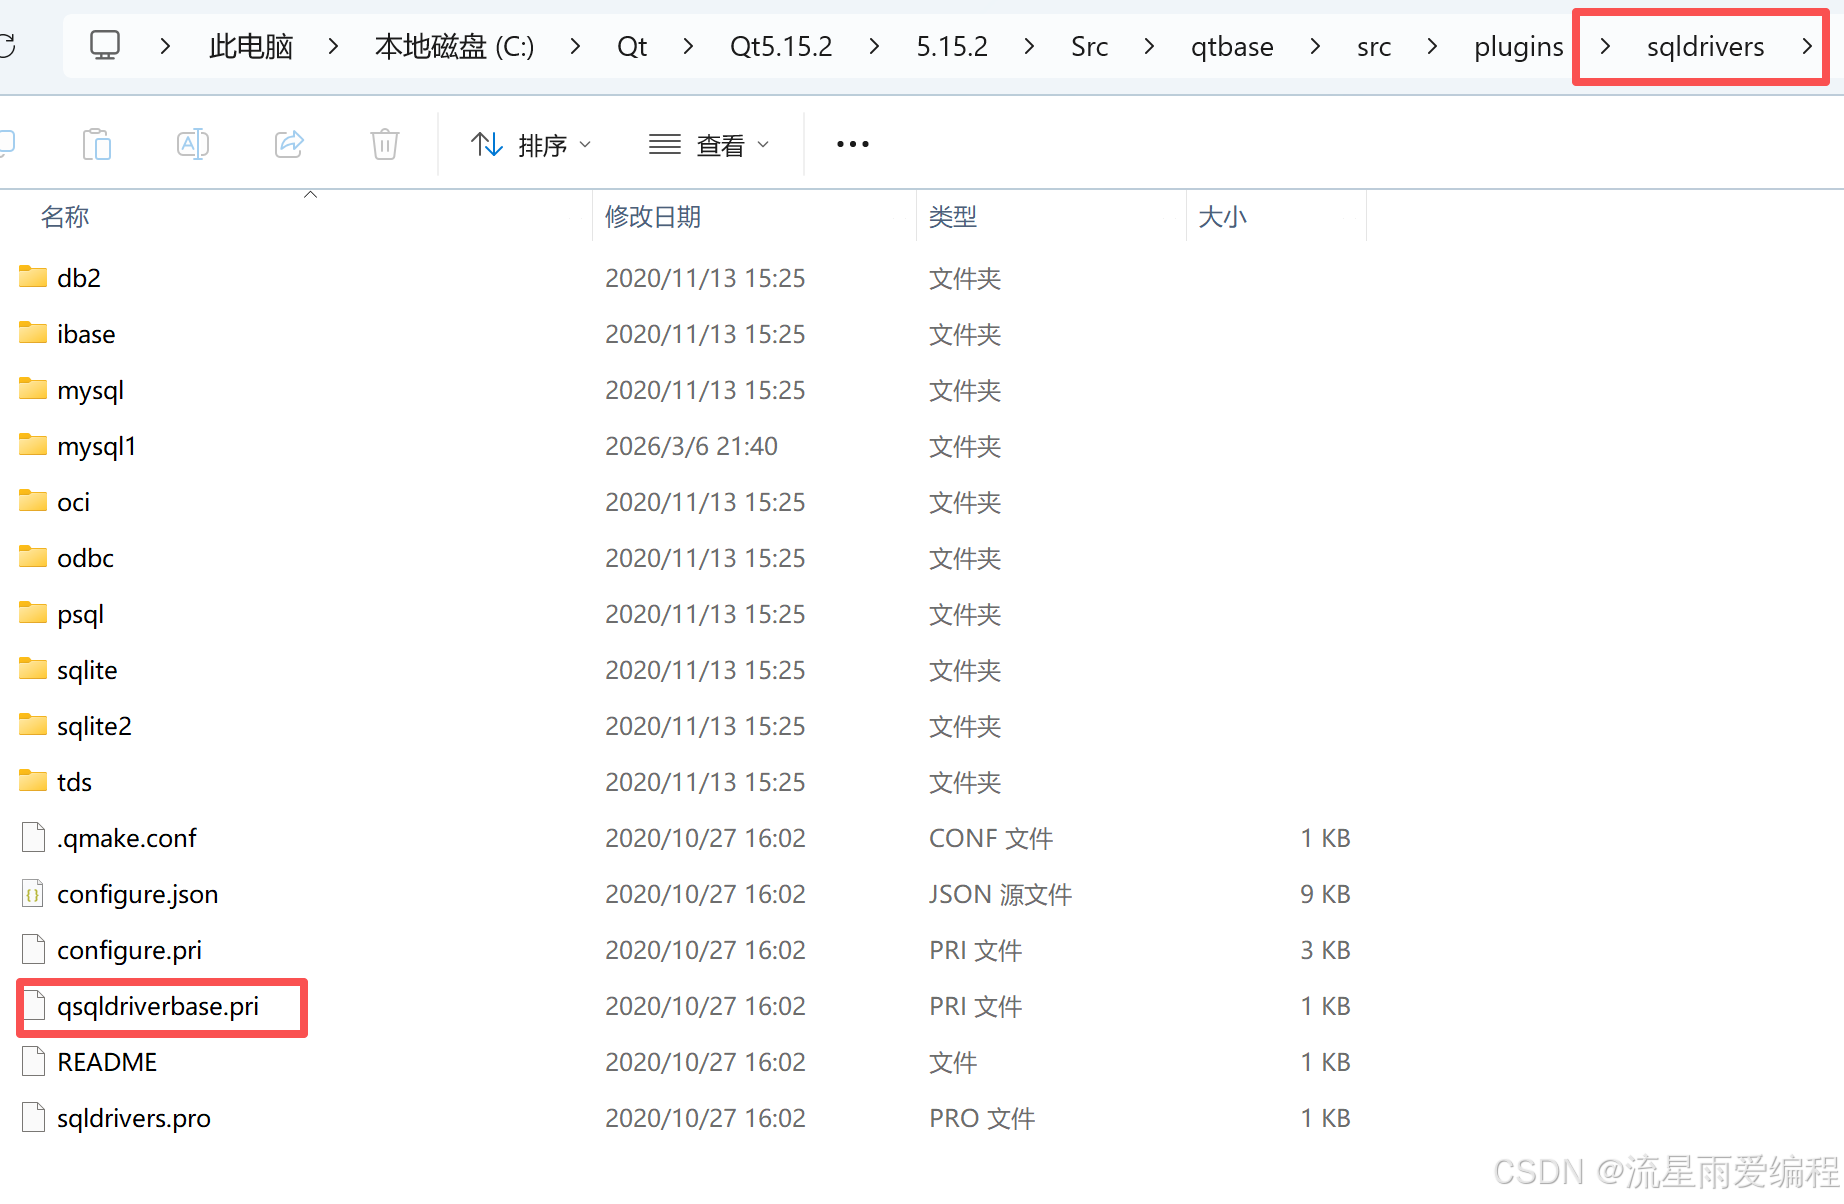Expand chevron before 此电脑 breadcrumb
The height and width of the screenshot is (1204, 1844).
click(165, 46)
